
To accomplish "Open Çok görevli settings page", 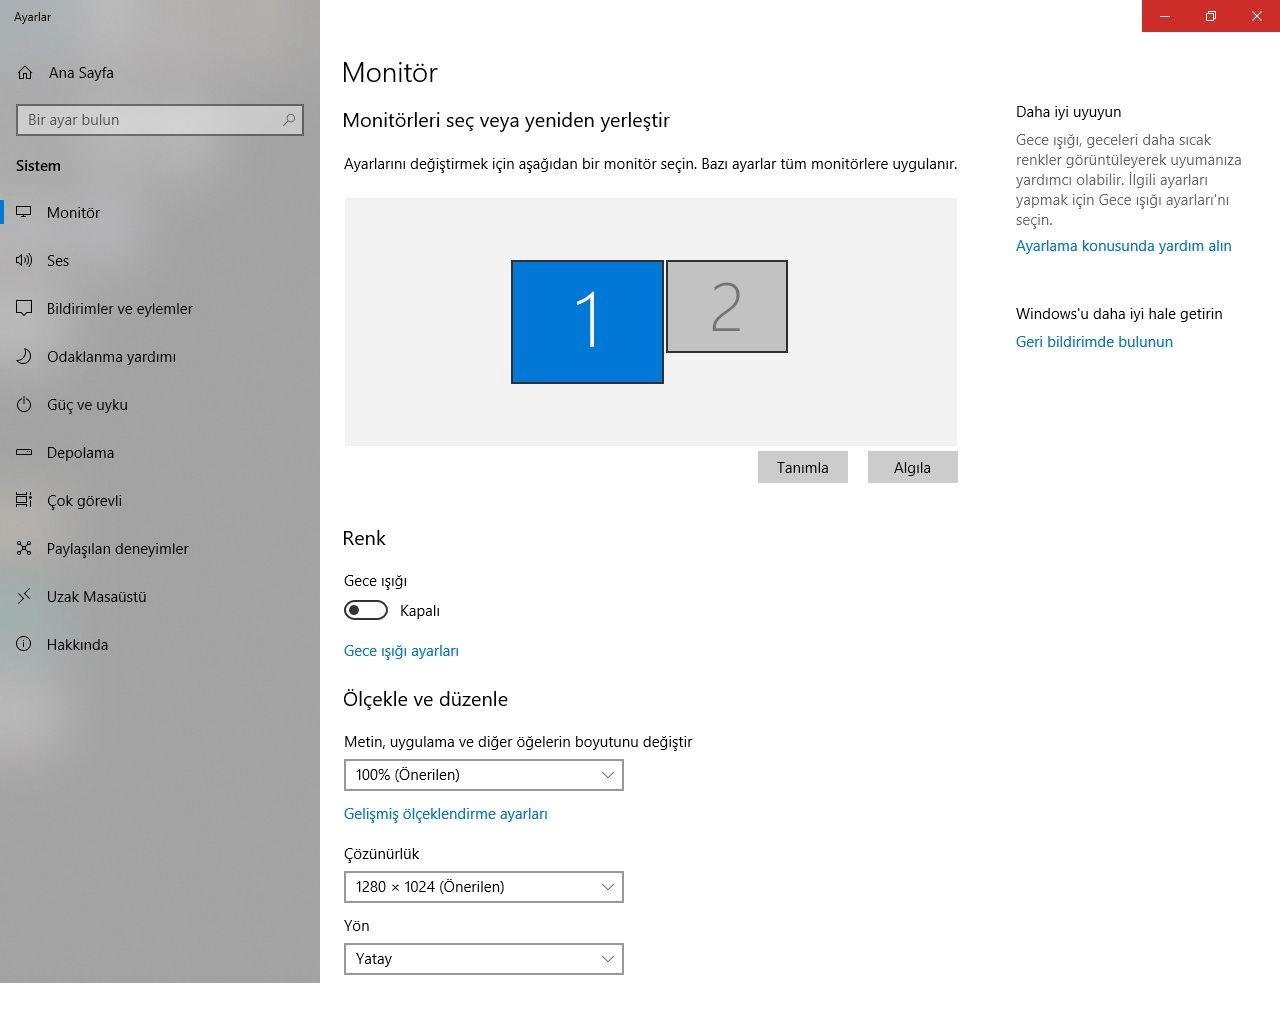I will pyautogui.click(x=160, y=501).
